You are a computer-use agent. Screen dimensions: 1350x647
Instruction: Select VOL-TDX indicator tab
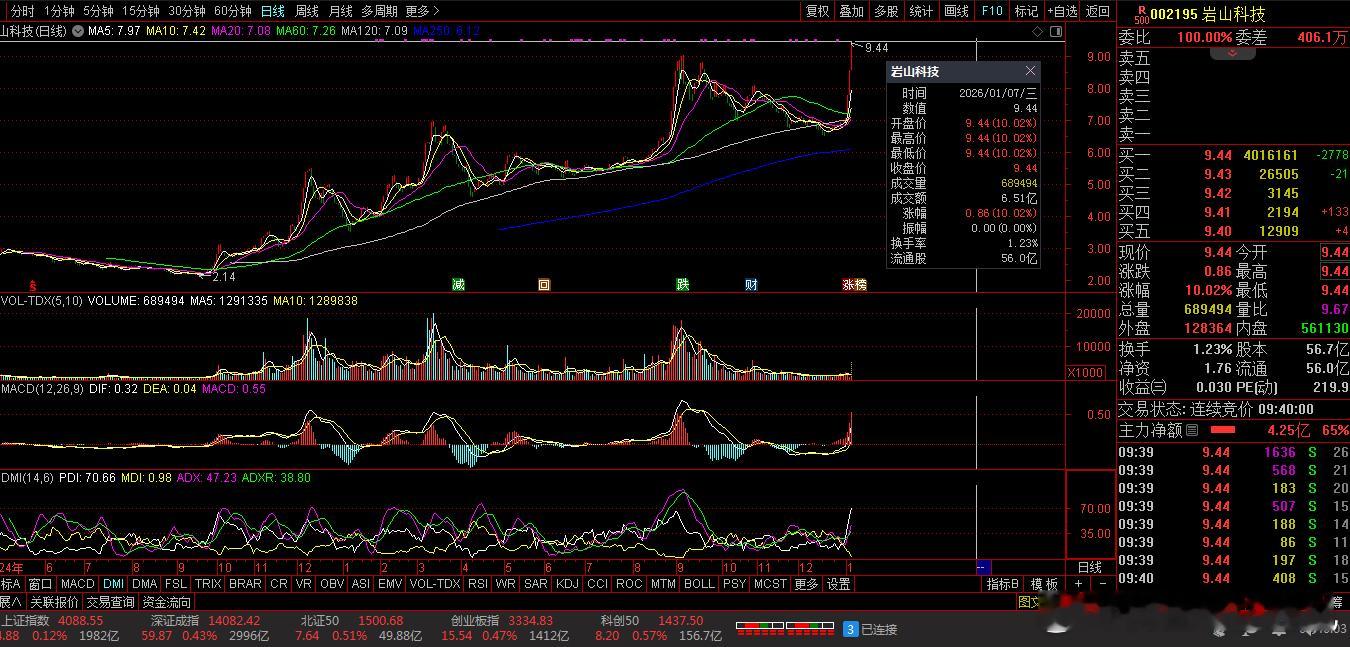[x=435, y=584]
